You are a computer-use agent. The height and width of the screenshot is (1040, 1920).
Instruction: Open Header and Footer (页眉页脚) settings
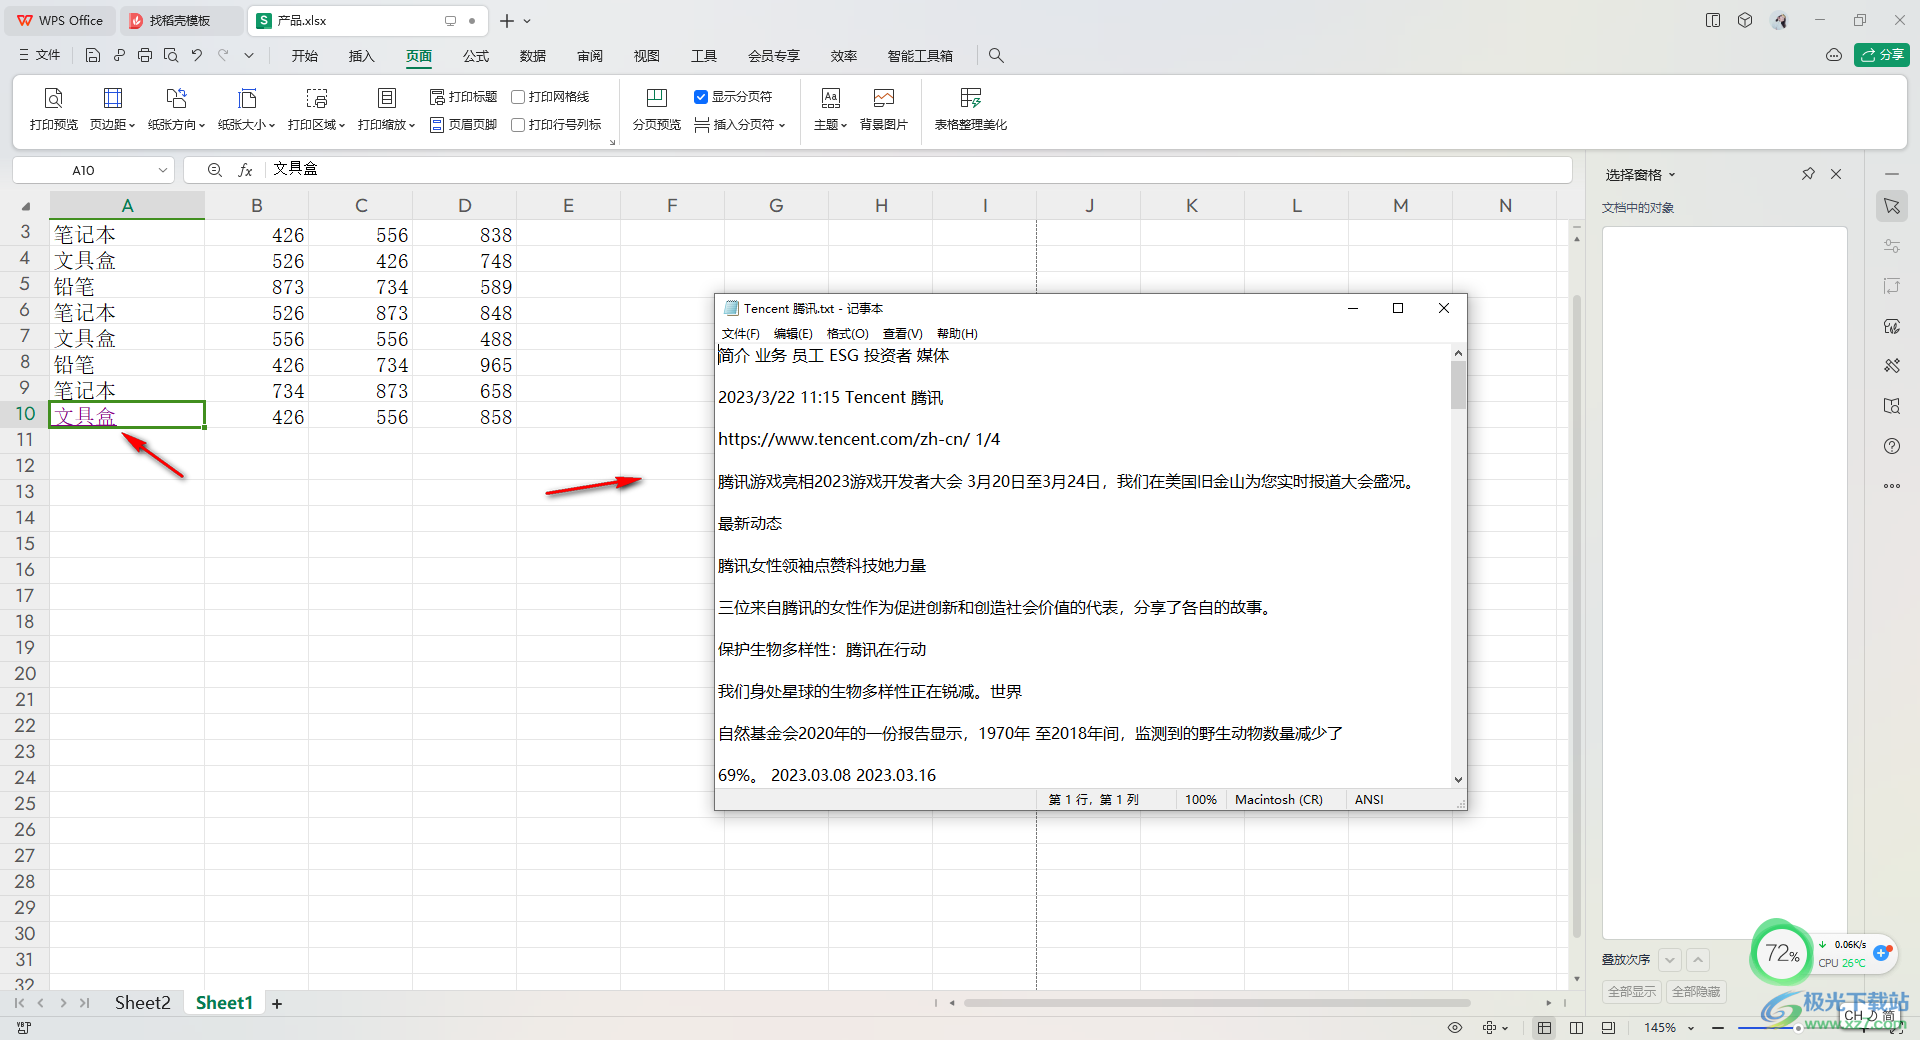point(463,125)
